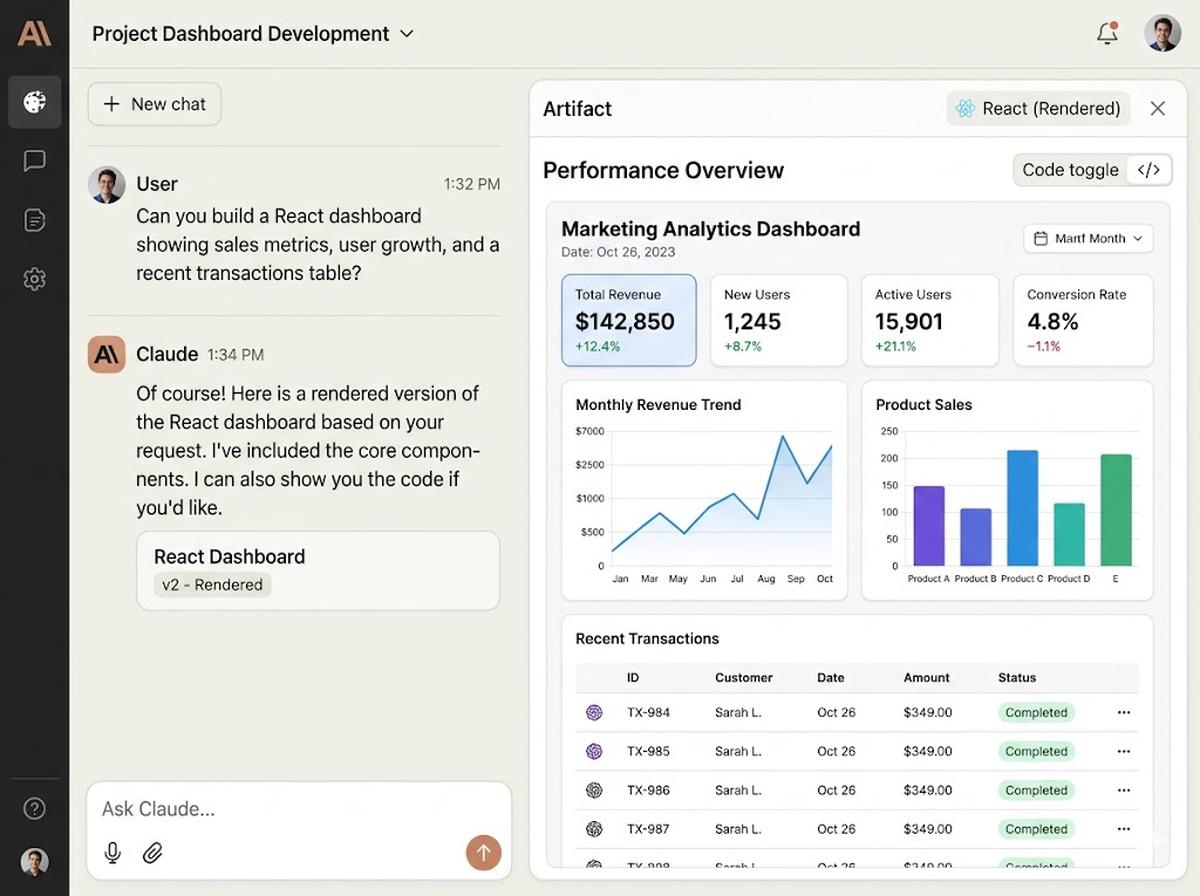Click the Product C blue bar

(1022, 508)
